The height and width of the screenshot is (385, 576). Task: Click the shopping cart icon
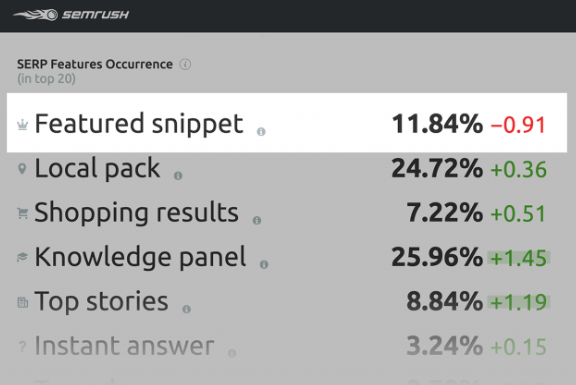coord(22,213)
